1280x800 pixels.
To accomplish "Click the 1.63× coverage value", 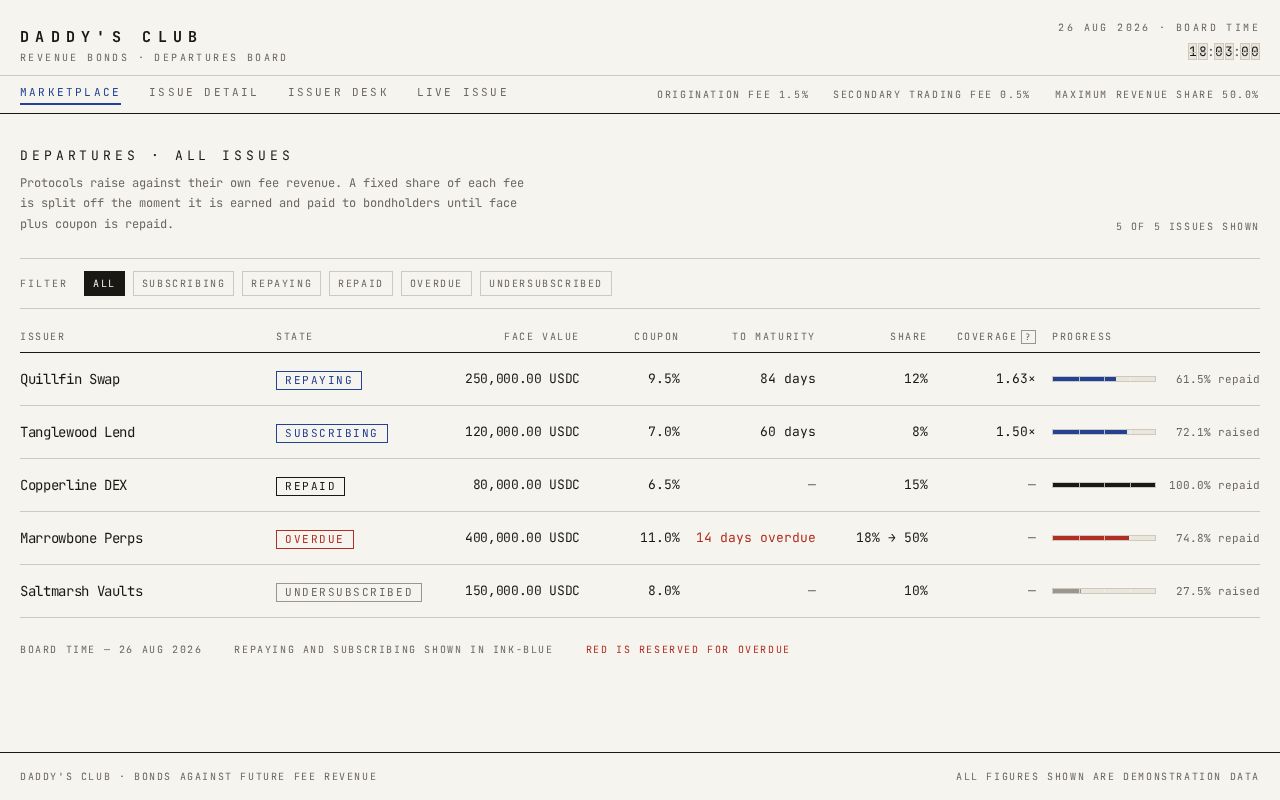I will (1016, 379).
